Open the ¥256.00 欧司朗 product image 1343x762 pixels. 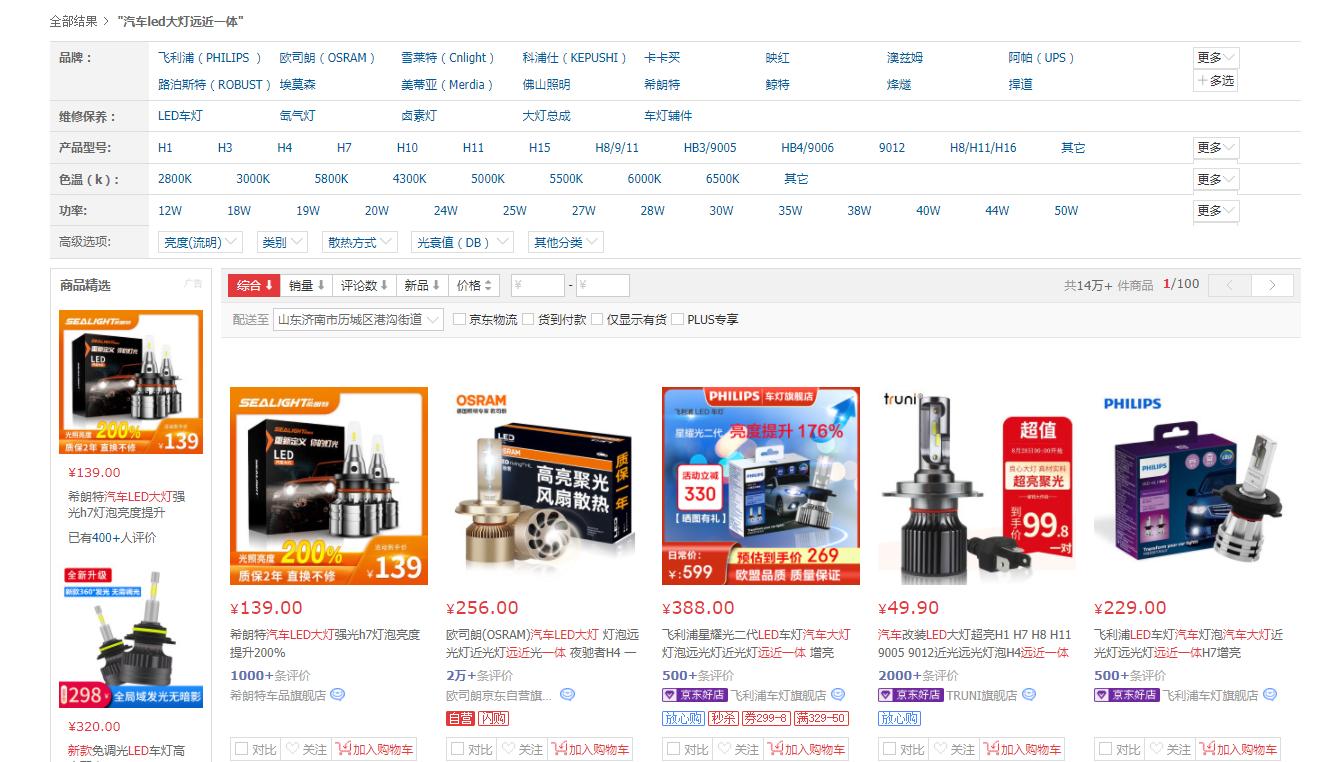pos(545,486)
